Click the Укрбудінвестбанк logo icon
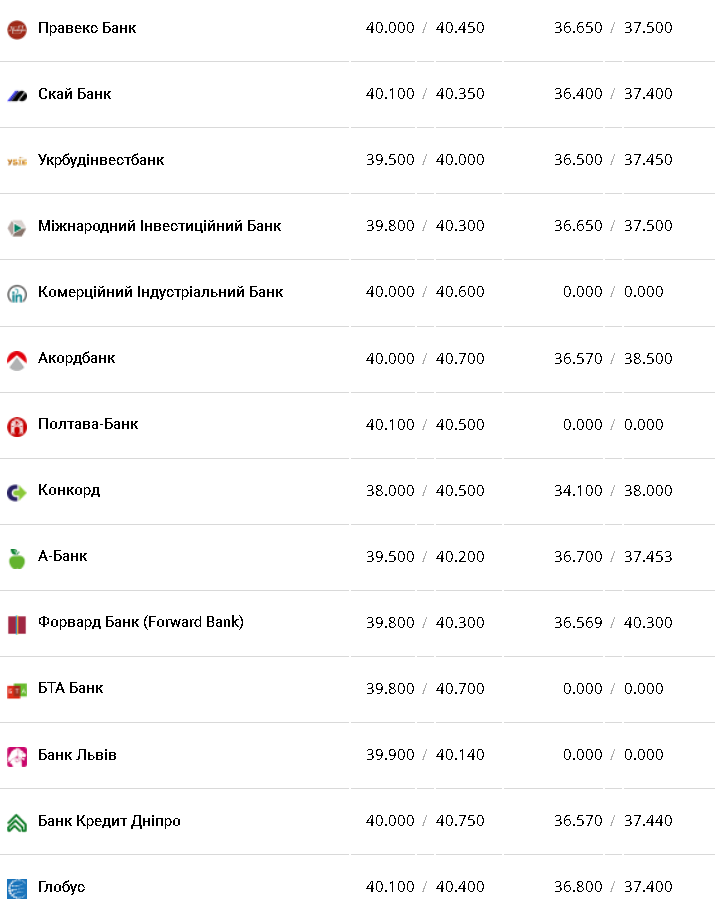The width and height of the screenshot is (715, 916). (16, 161)
